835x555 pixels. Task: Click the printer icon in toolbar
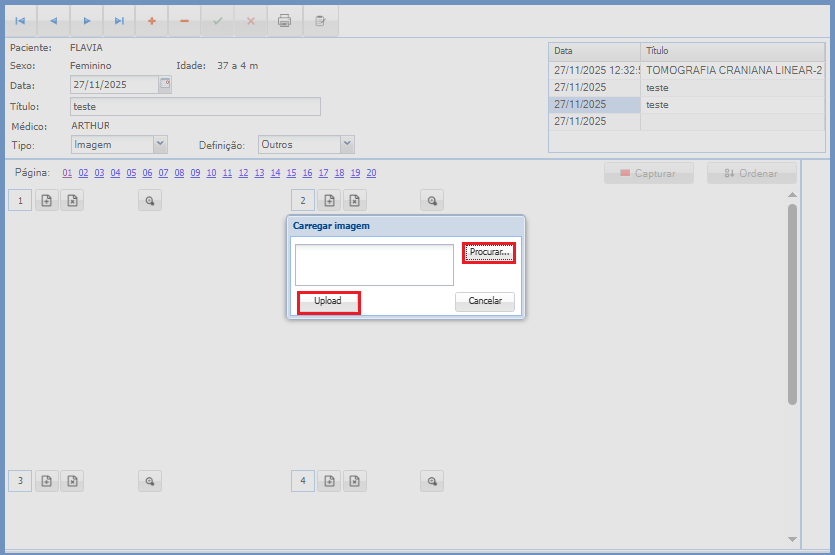click(285, 21)
